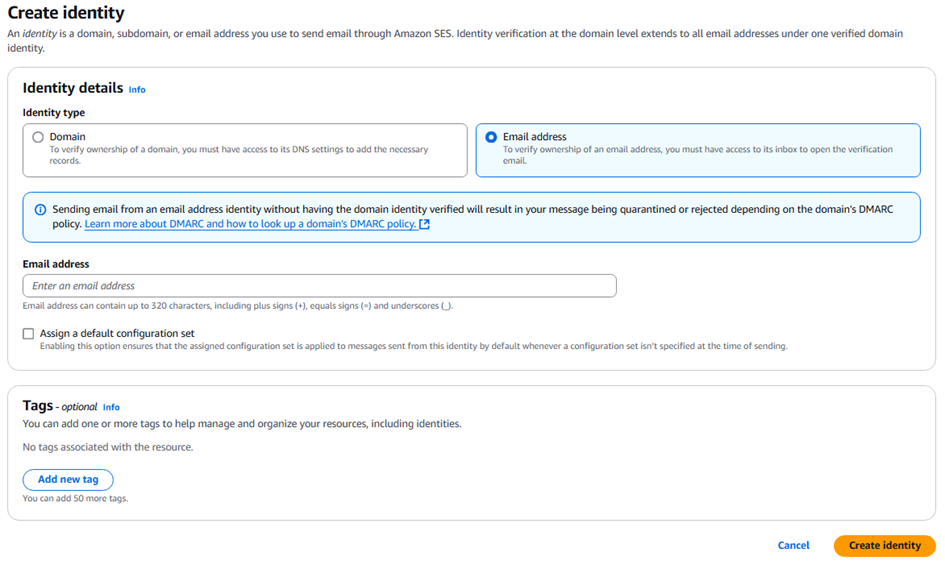Click the Domain card description about DNS settings
Image resolution: width=945 pixels, height=565 pixels.
pyautogui.click(x=239, y=154)
